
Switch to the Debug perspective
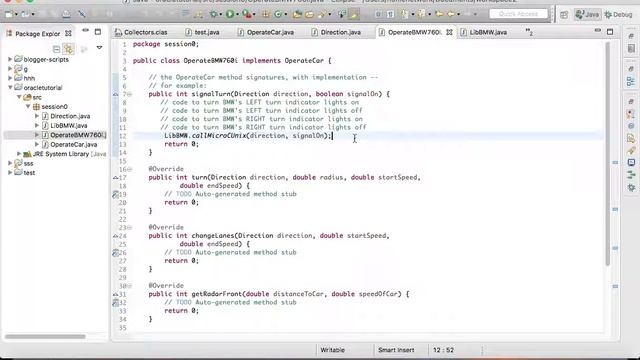click(x=618, y=15)
